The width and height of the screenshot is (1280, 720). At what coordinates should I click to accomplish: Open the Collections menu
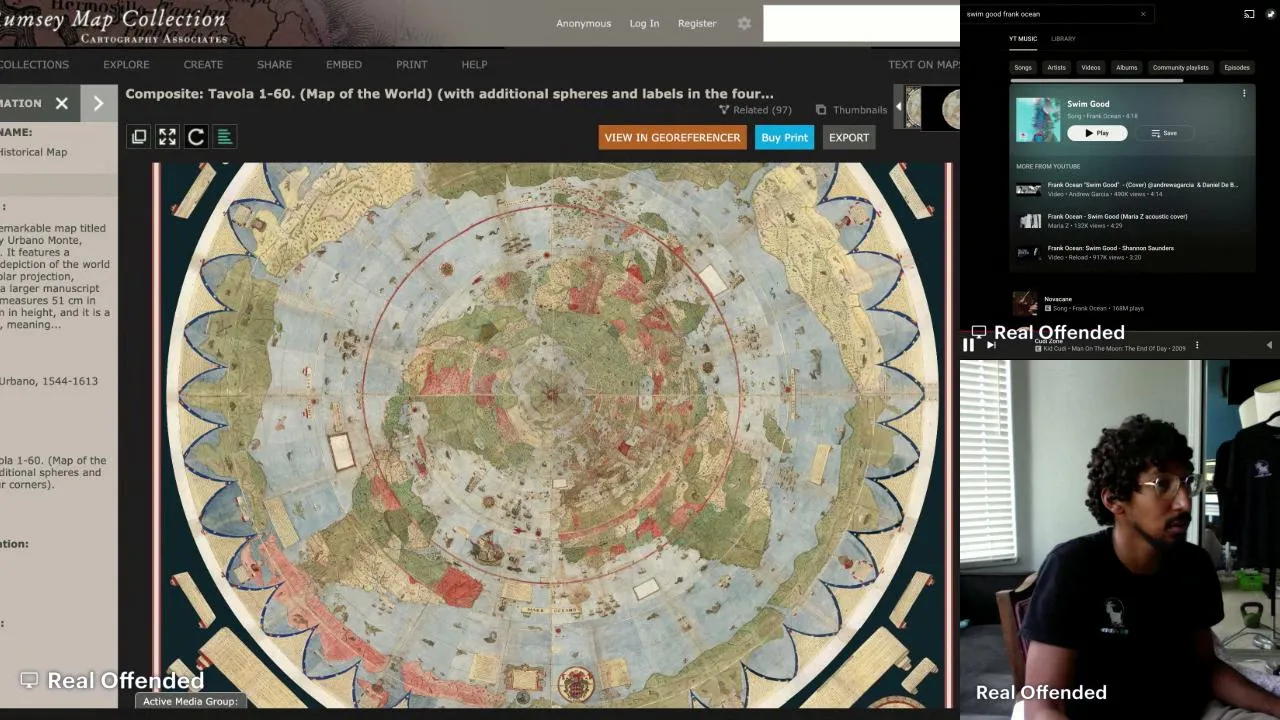(x=34, y=65)
